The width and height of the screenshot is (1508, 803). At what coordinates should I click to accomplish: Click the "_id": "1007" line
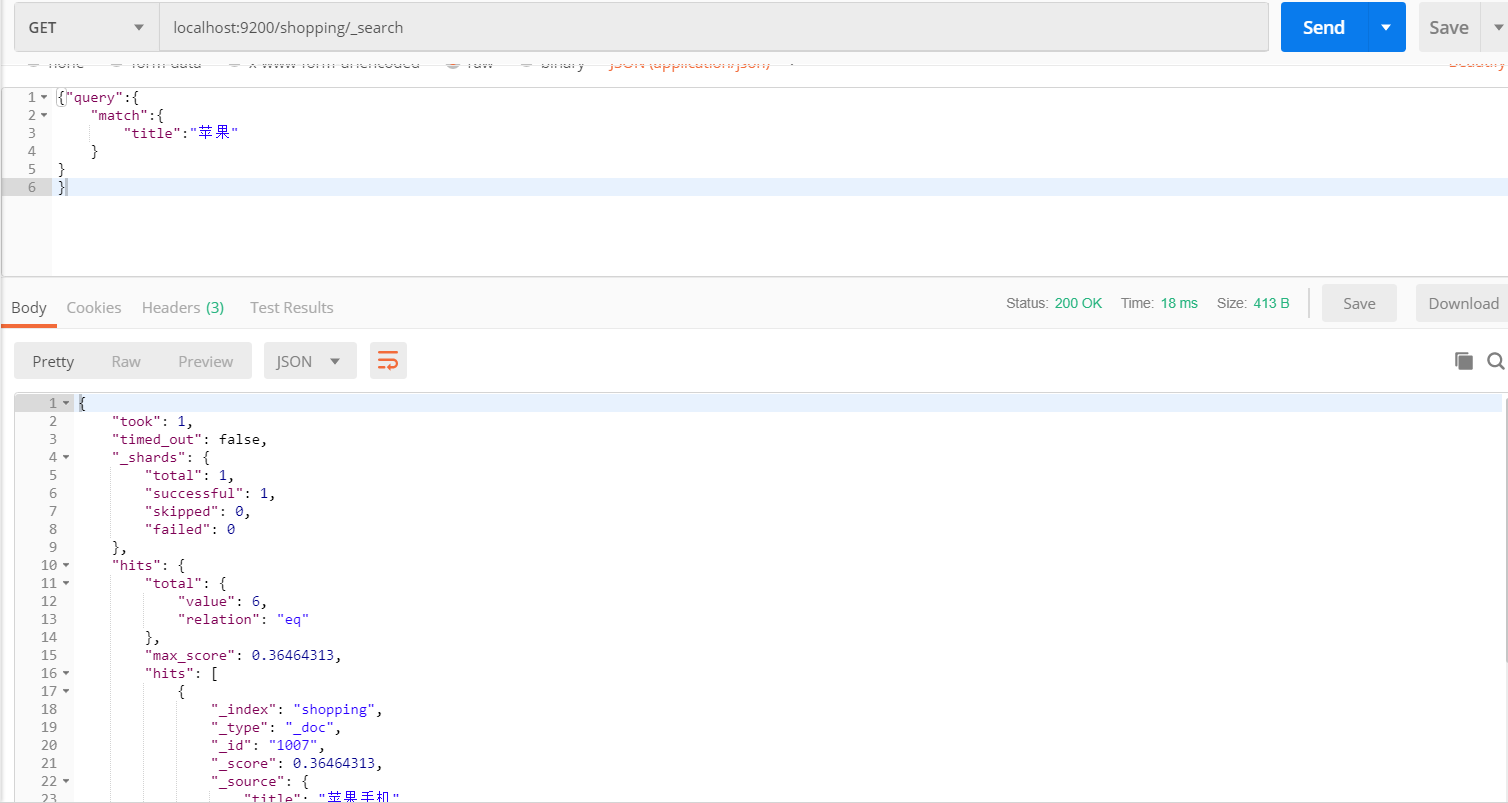pyautogui.click(x=268, y=745)
